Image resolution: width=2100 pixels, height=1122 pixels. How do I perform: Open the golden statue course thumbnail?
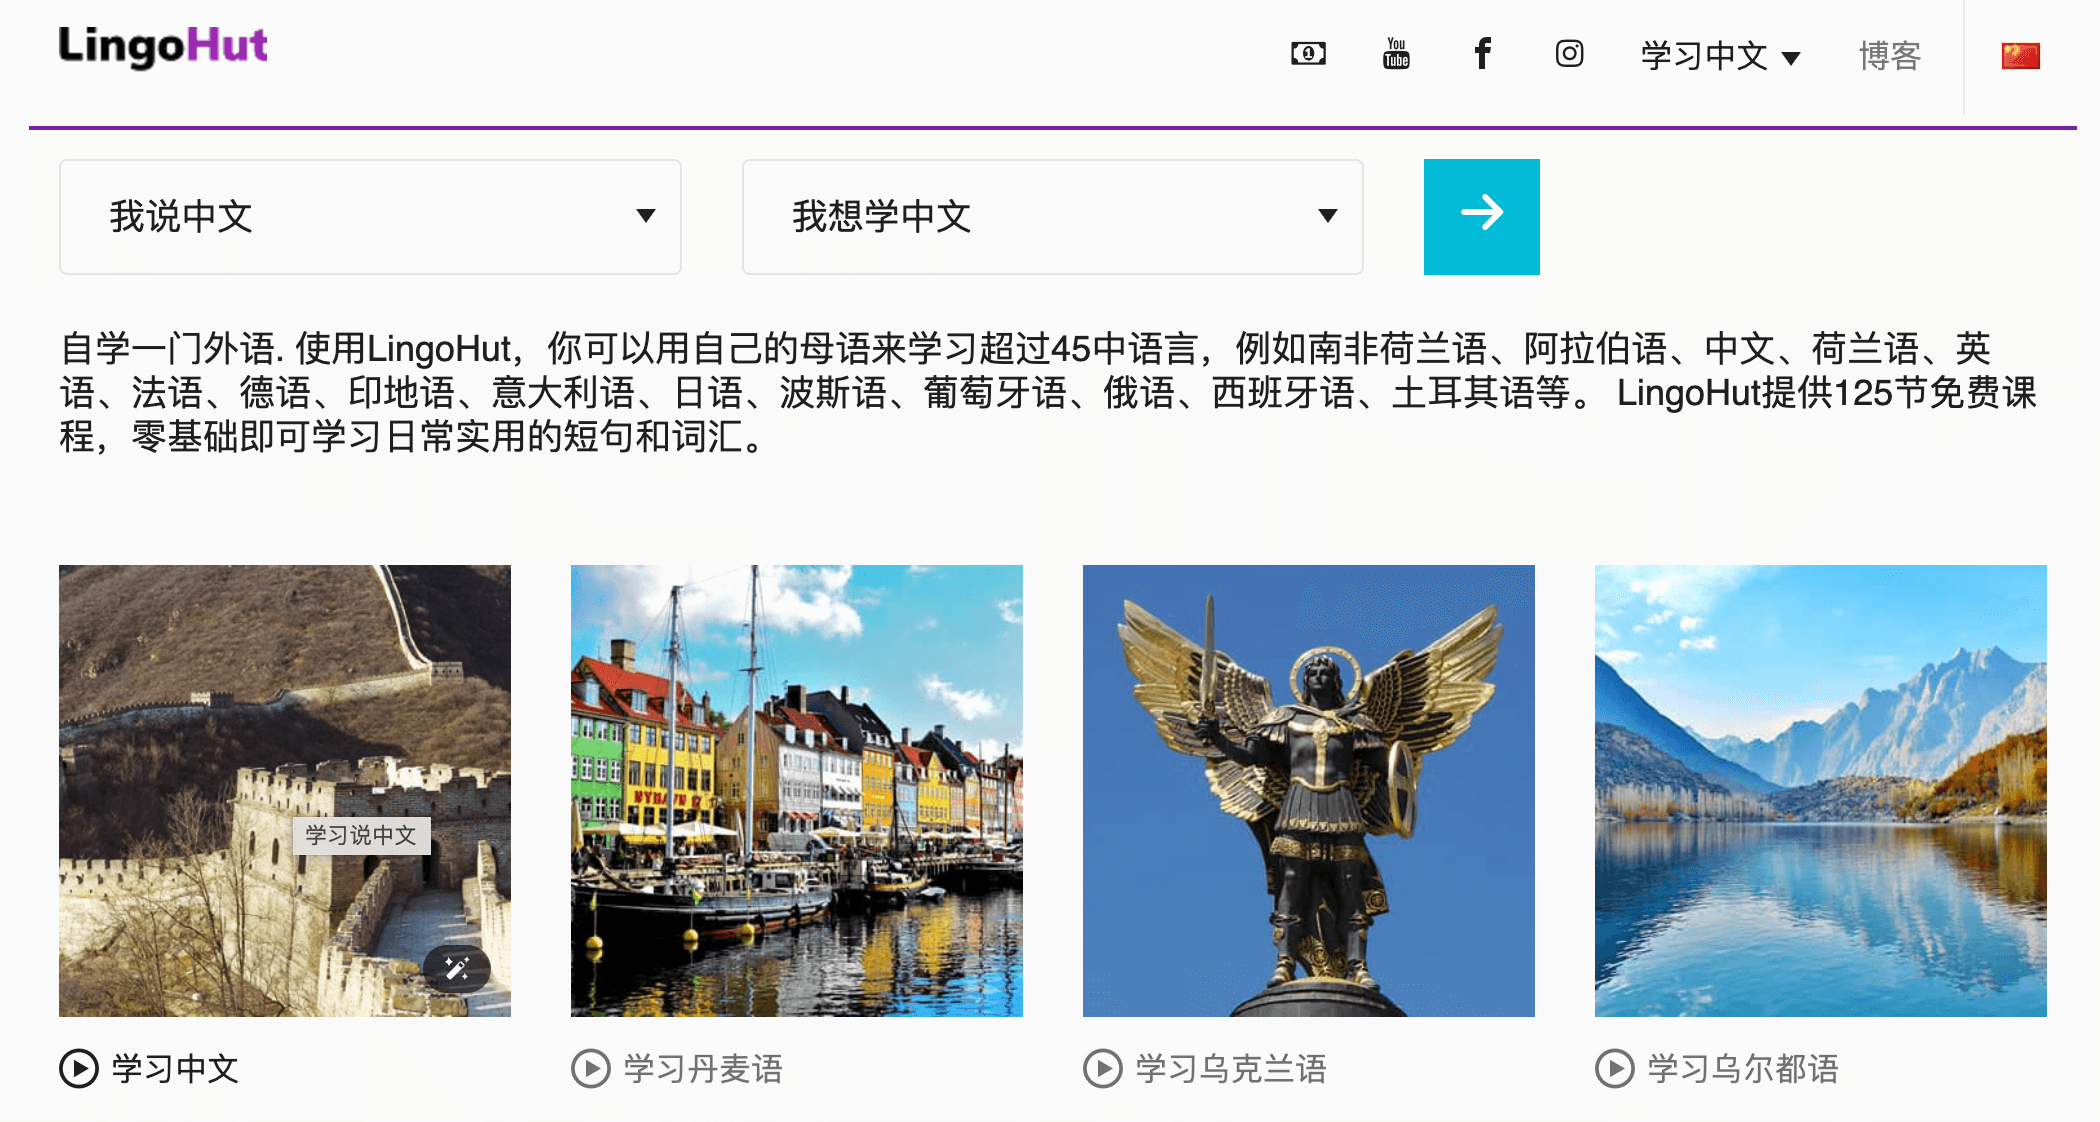(1308, 789)
